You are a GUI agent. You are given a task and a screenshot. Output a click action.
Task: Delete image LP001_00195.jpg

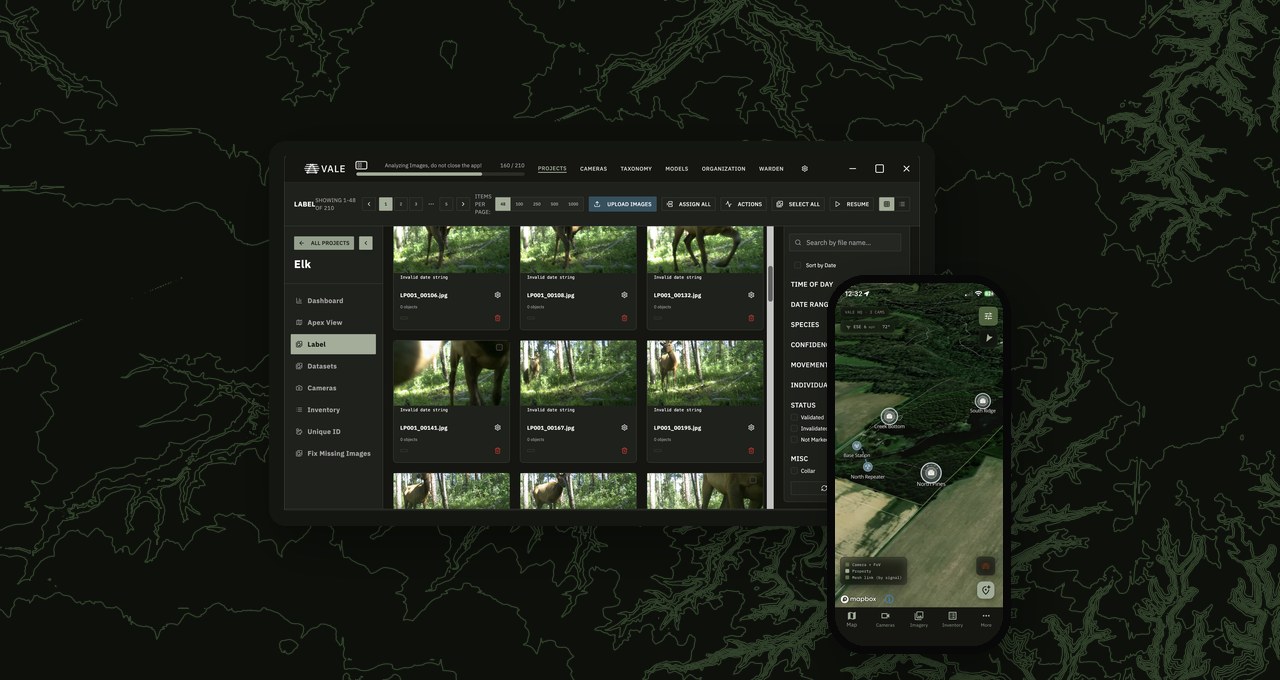coord(752,450)
